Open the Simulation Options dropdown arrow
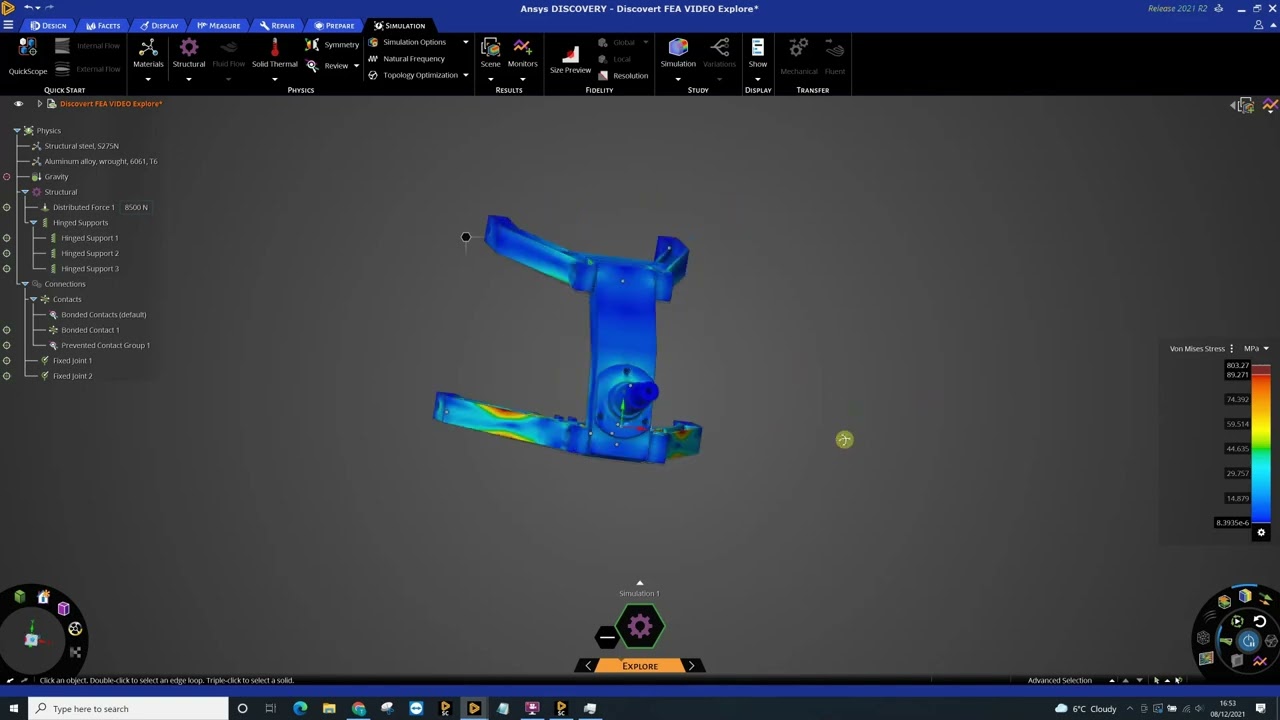 pos(465,43)
